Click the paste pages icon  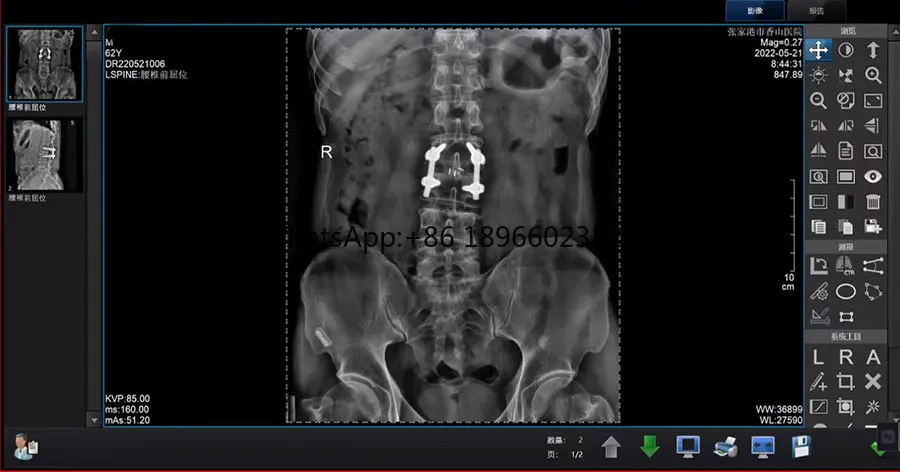pos(845,227)
